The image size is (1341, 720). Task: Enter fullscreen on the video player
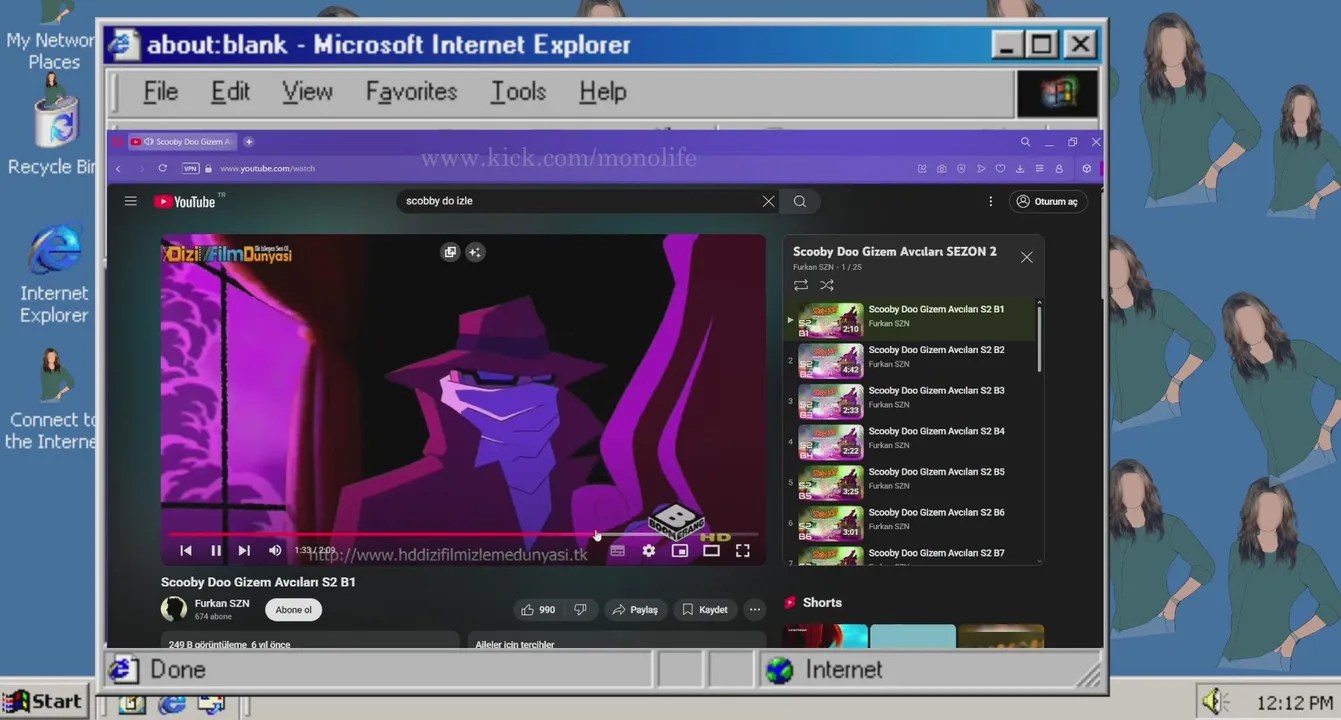tap(743, 550)
